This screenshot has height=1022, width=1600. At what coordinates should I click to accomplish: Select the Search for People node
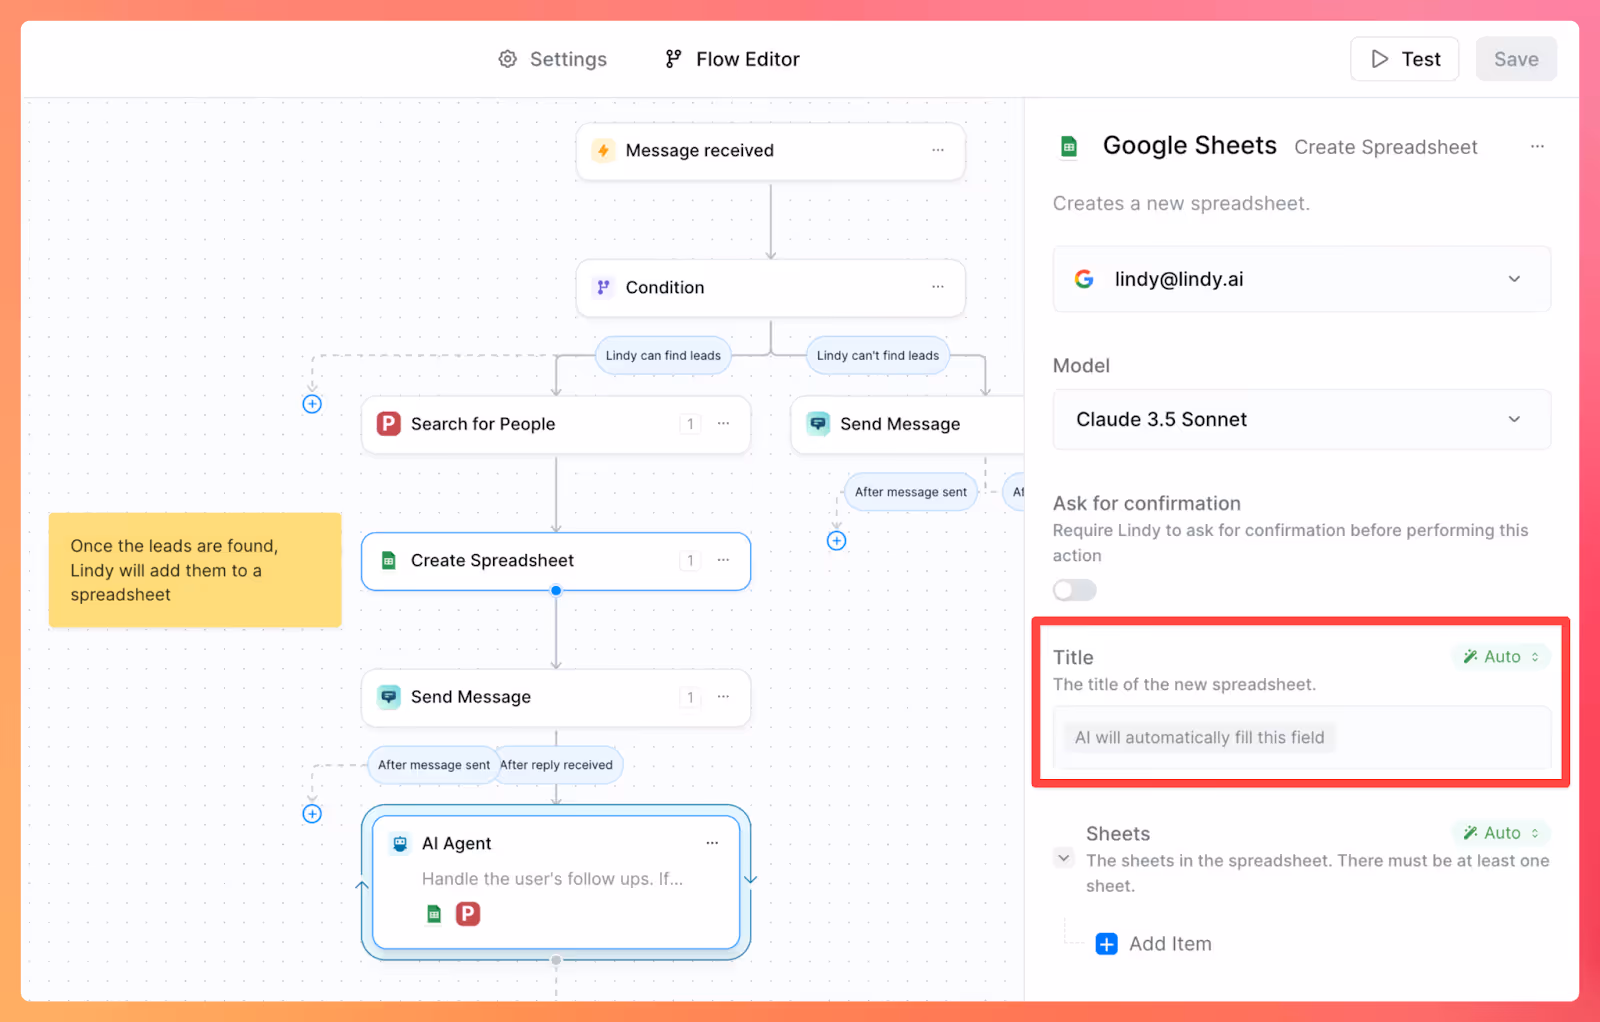(x=556, y=424)
